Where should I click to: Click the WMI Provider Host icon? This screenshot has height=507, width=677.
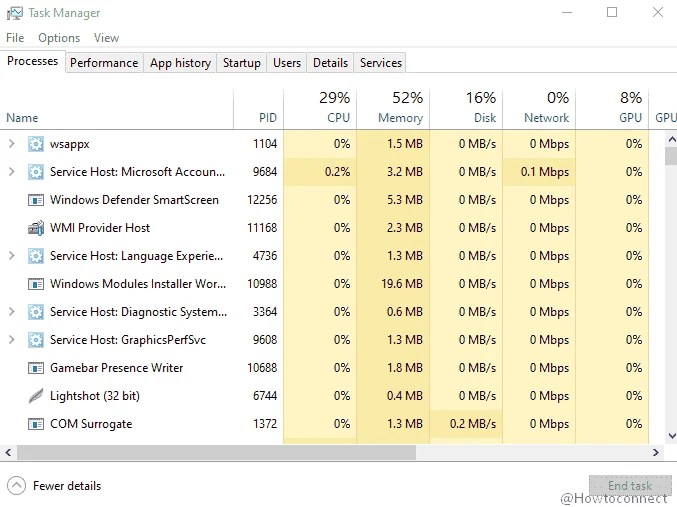point(35,228)
